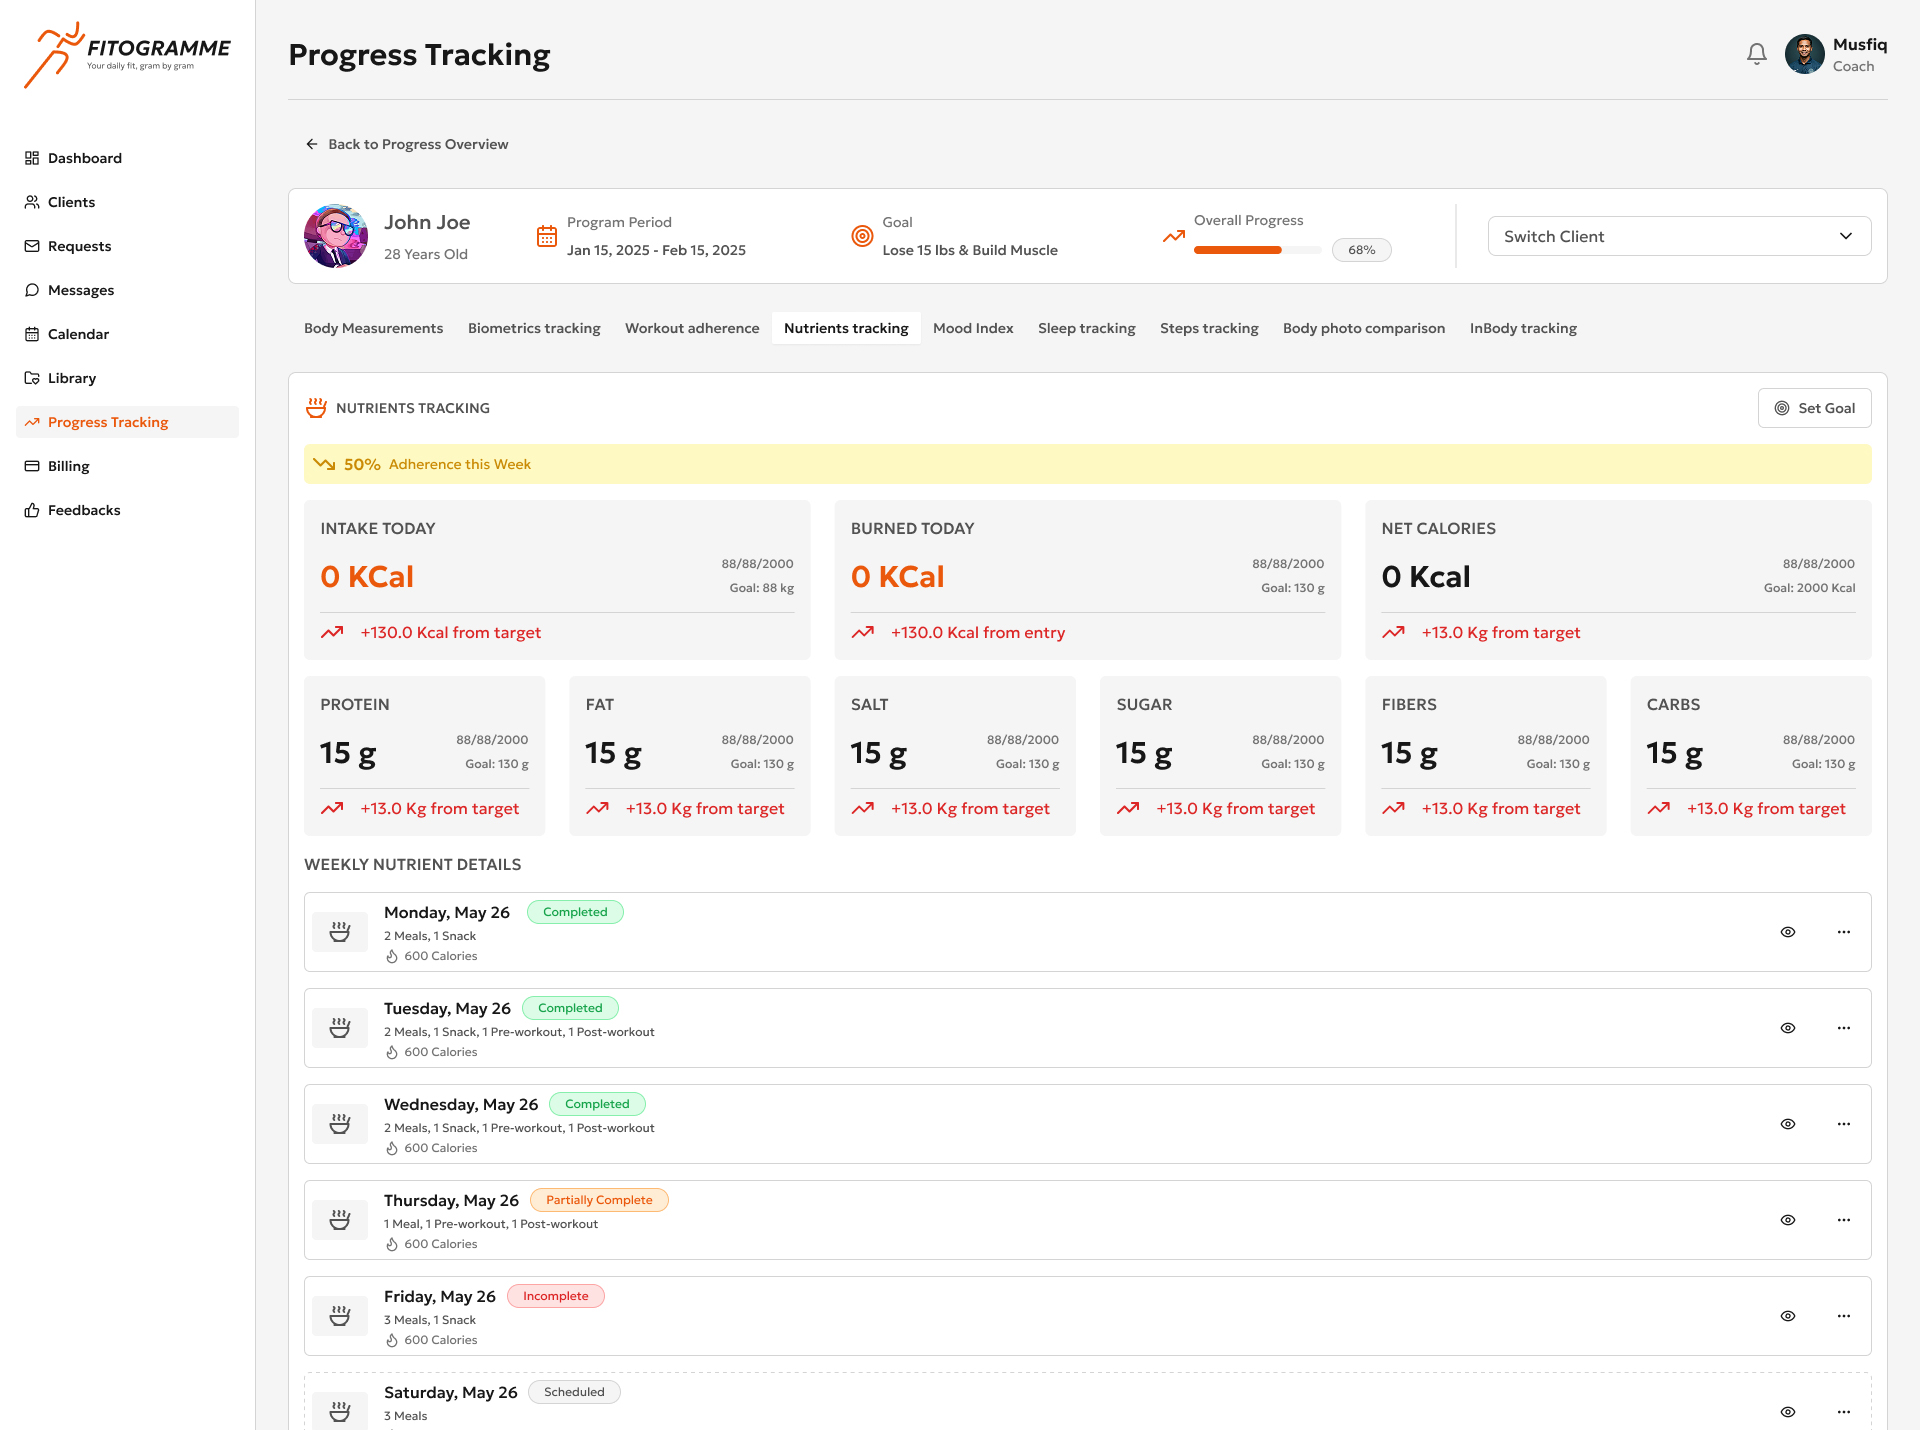This screenshot has width=1920, height=1430.
Task: Click the Fitogramme logo
Action: coord(127,55)
